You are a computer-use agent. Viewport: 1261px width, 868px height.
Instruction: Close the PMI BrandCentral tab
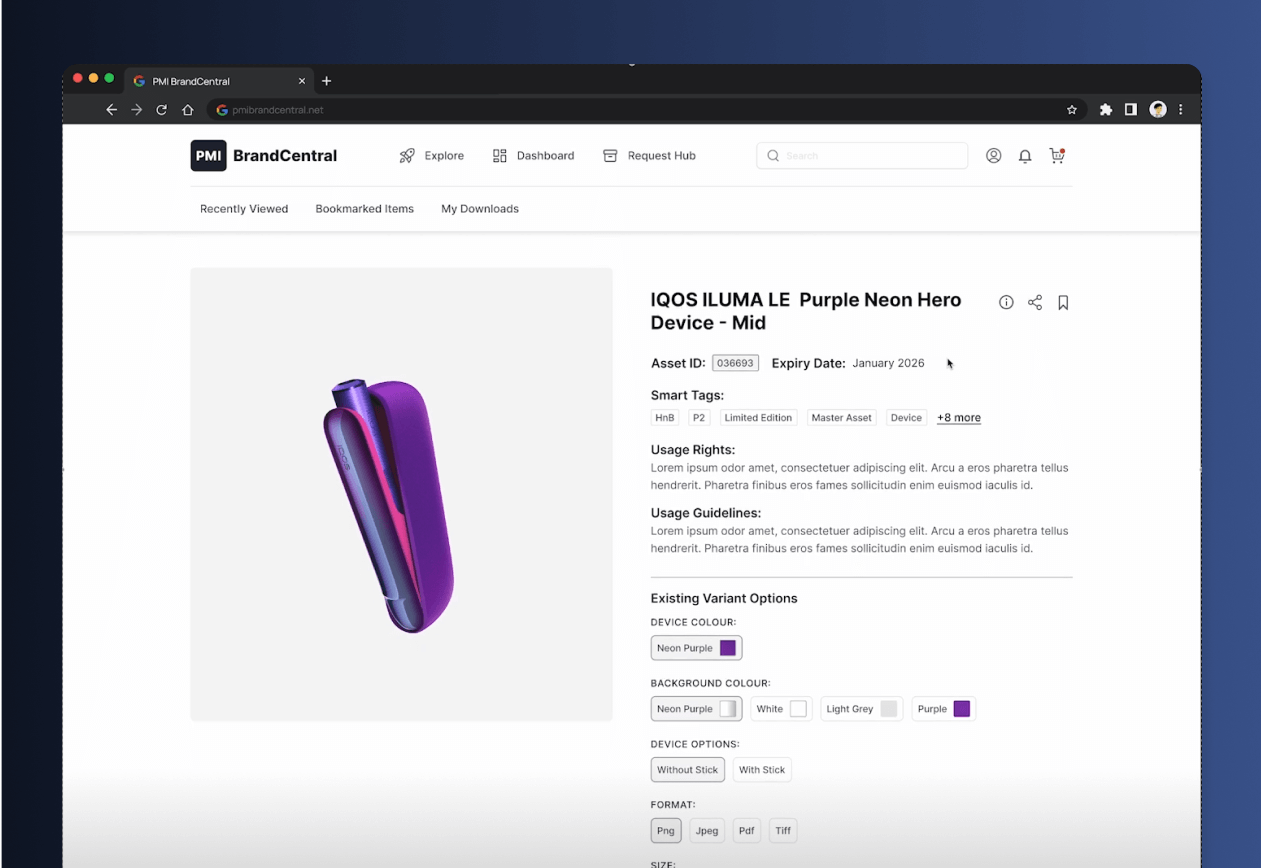(302, 81)
